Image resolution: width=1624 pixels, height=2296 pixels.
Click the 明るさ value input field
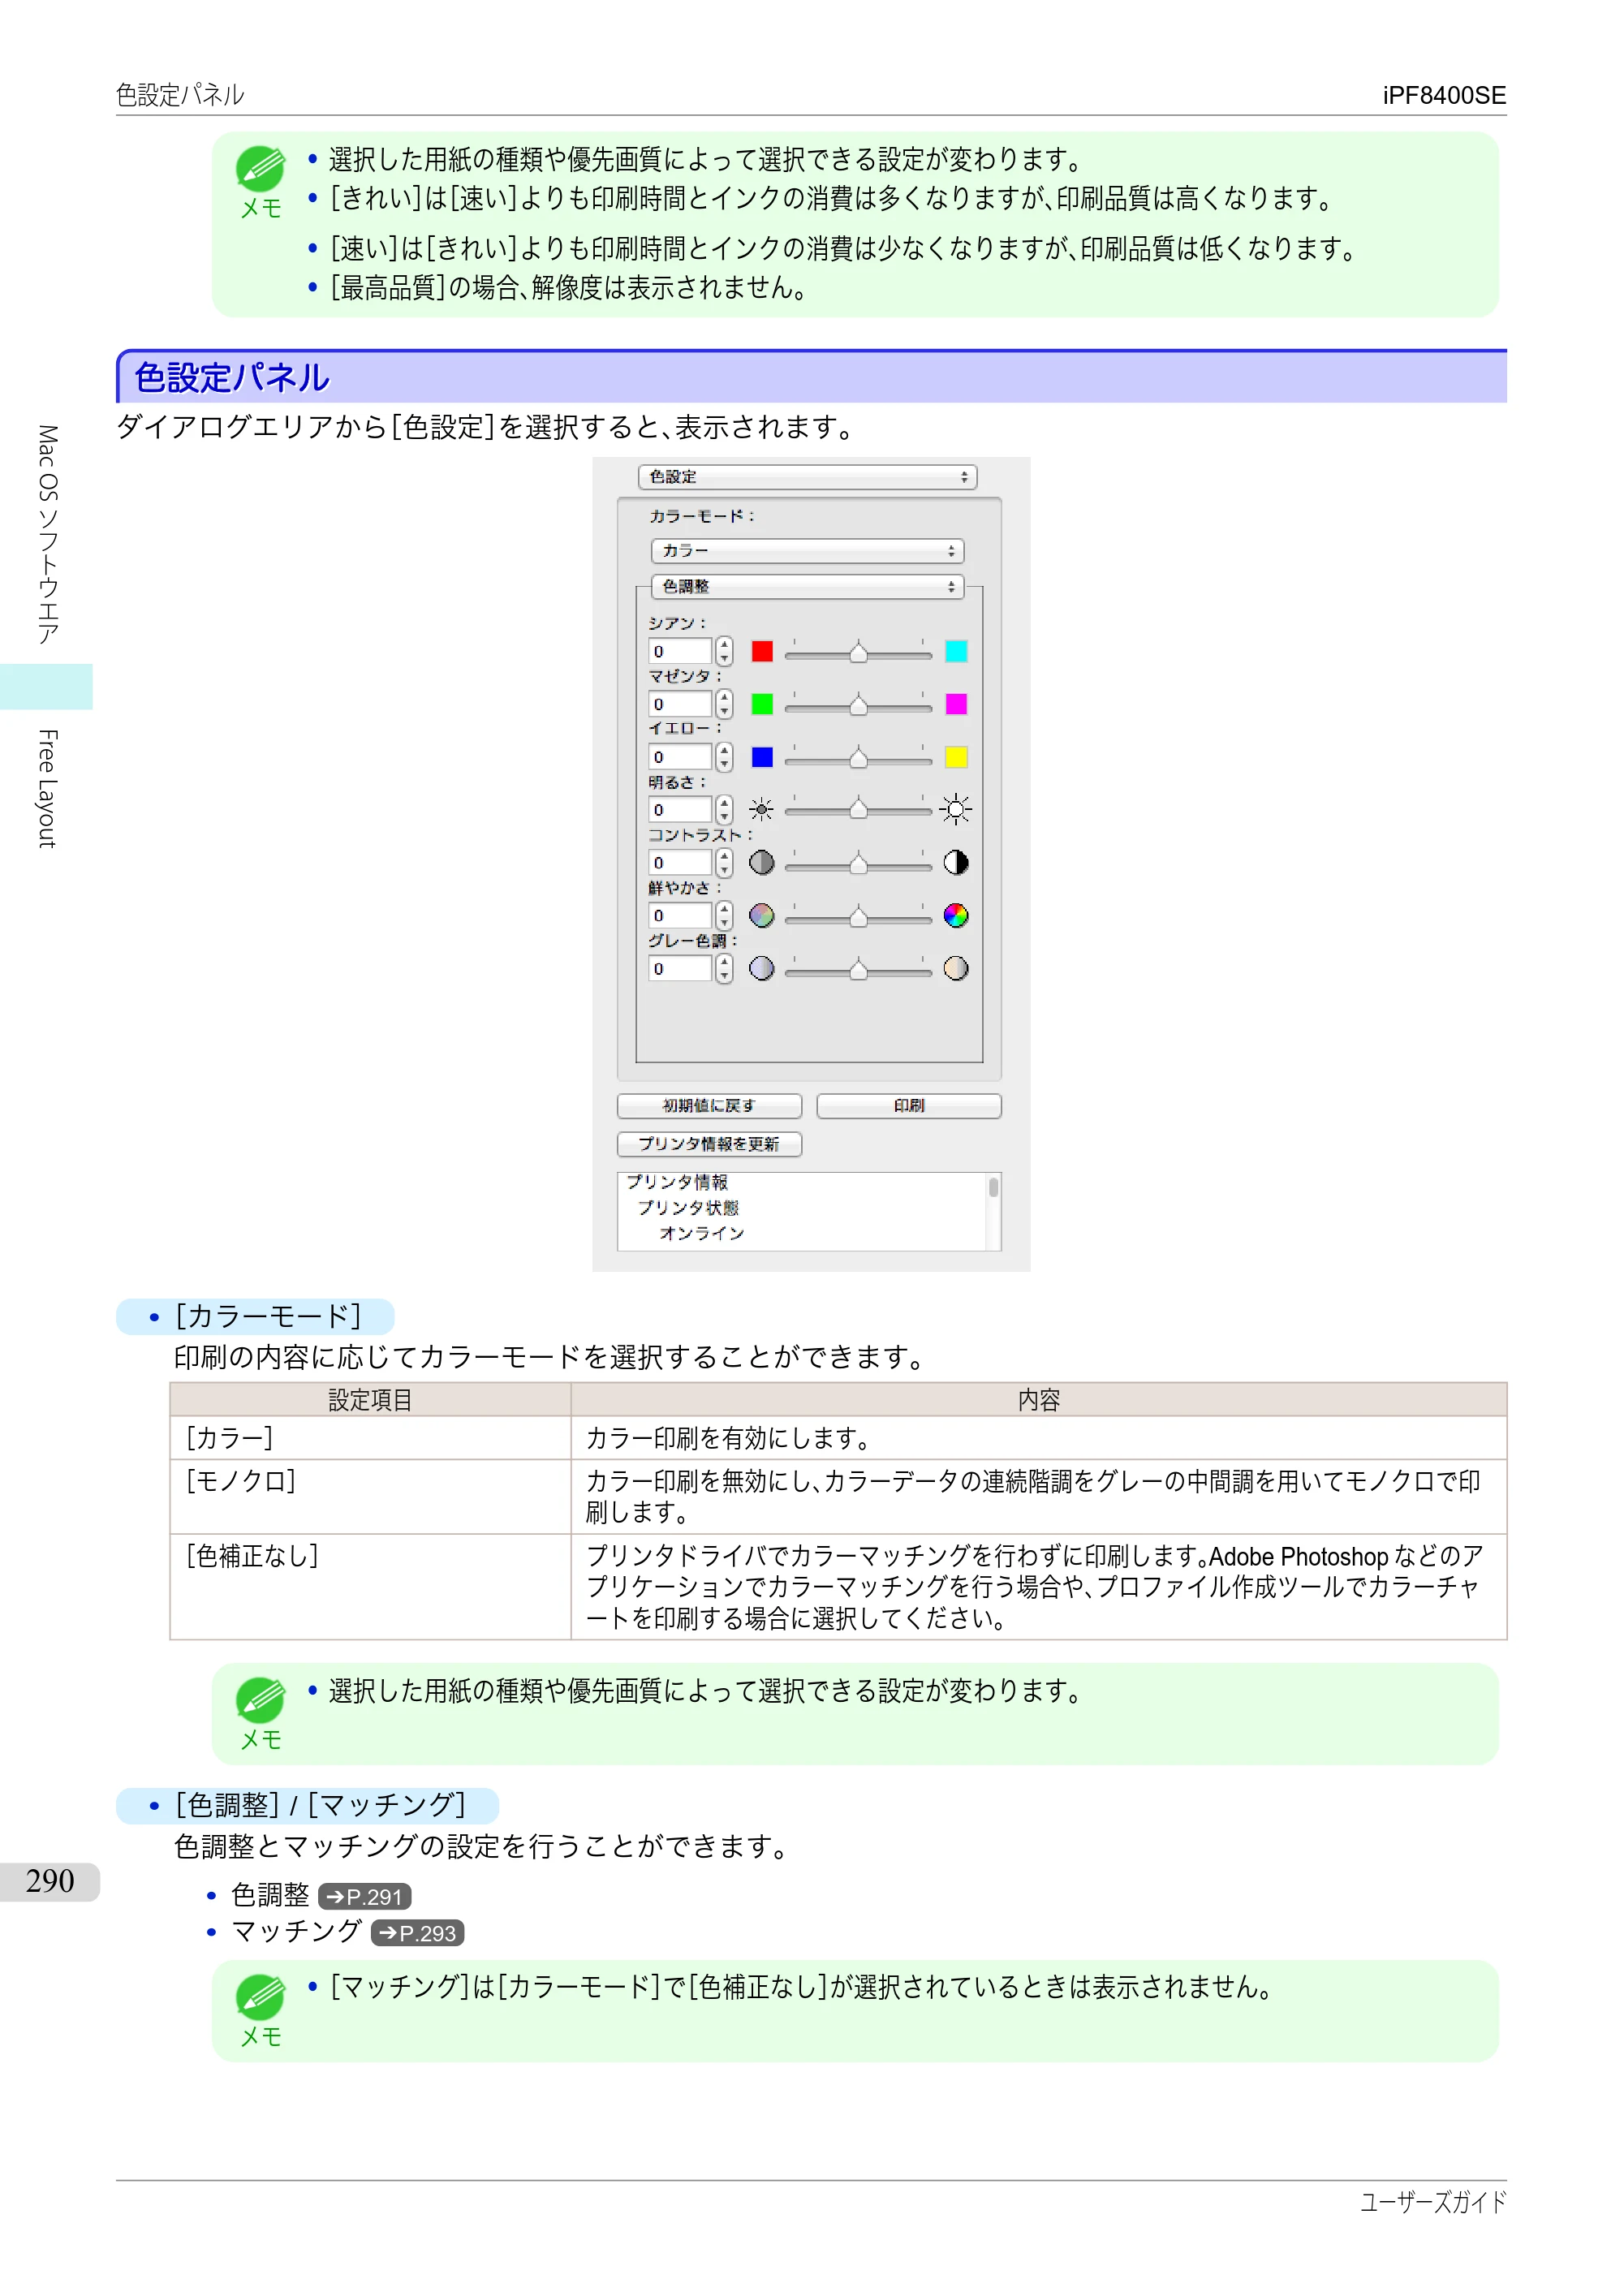click(680, 810)
